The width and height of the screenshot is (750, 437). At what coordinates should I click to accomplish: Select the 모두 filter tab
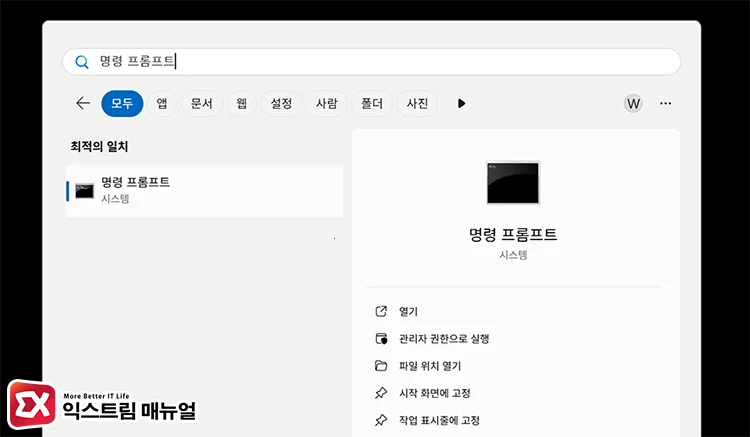click(x=122, y=103)
